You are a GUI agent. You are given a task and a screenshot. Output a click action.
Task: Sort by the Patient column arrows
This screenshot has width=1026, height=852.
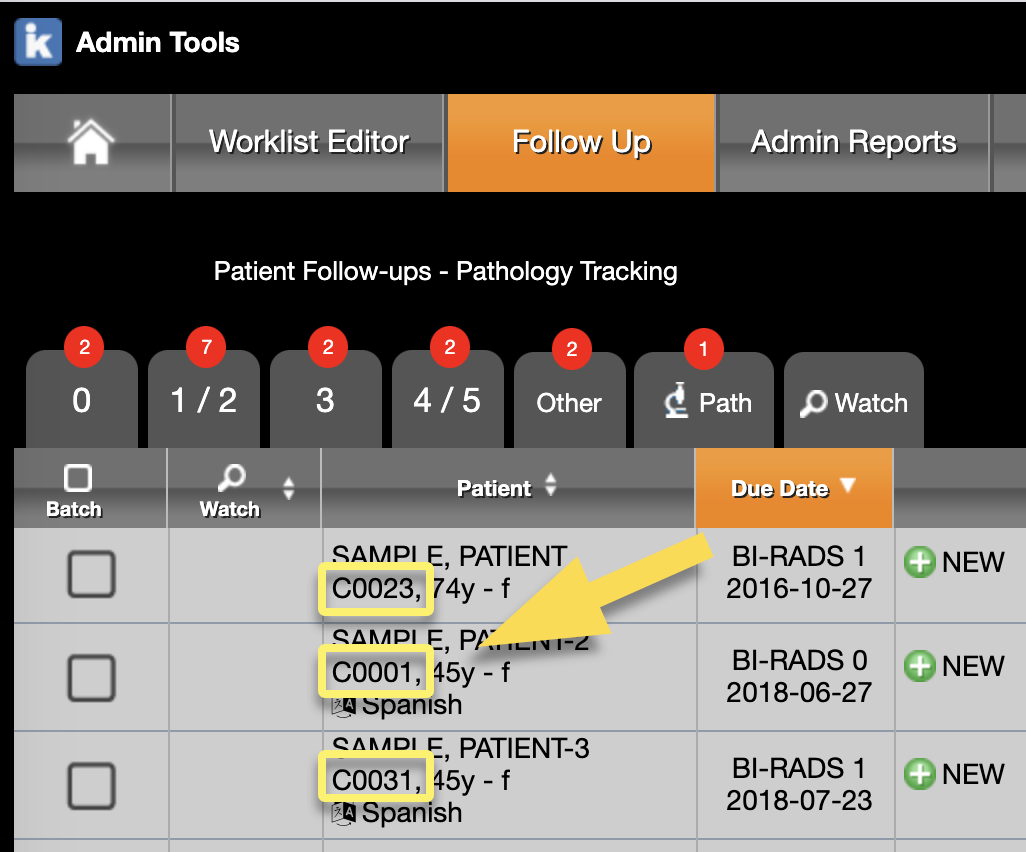pyautogui.click(x=550, y=487)
